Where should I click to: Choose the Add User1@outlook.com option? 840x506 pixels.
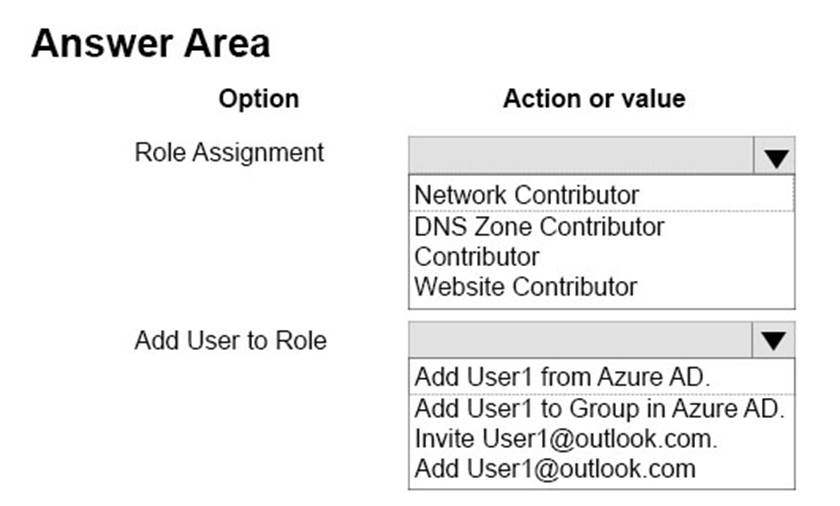(554, 468)
